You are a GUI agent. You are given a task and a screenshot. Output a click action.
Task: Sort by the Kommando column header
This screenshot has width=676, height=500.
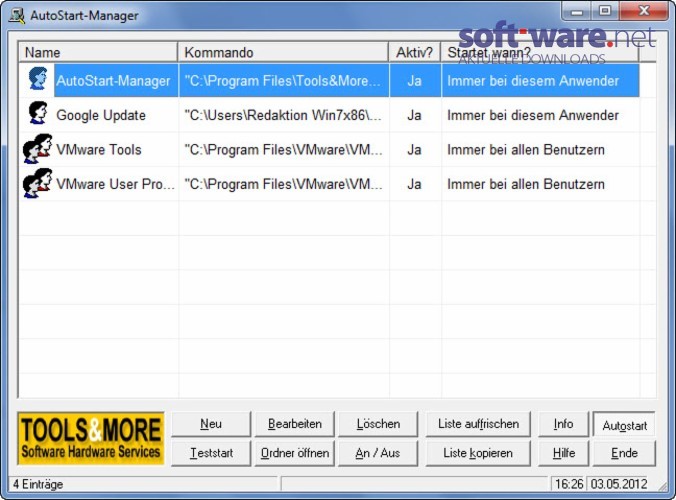283,52
